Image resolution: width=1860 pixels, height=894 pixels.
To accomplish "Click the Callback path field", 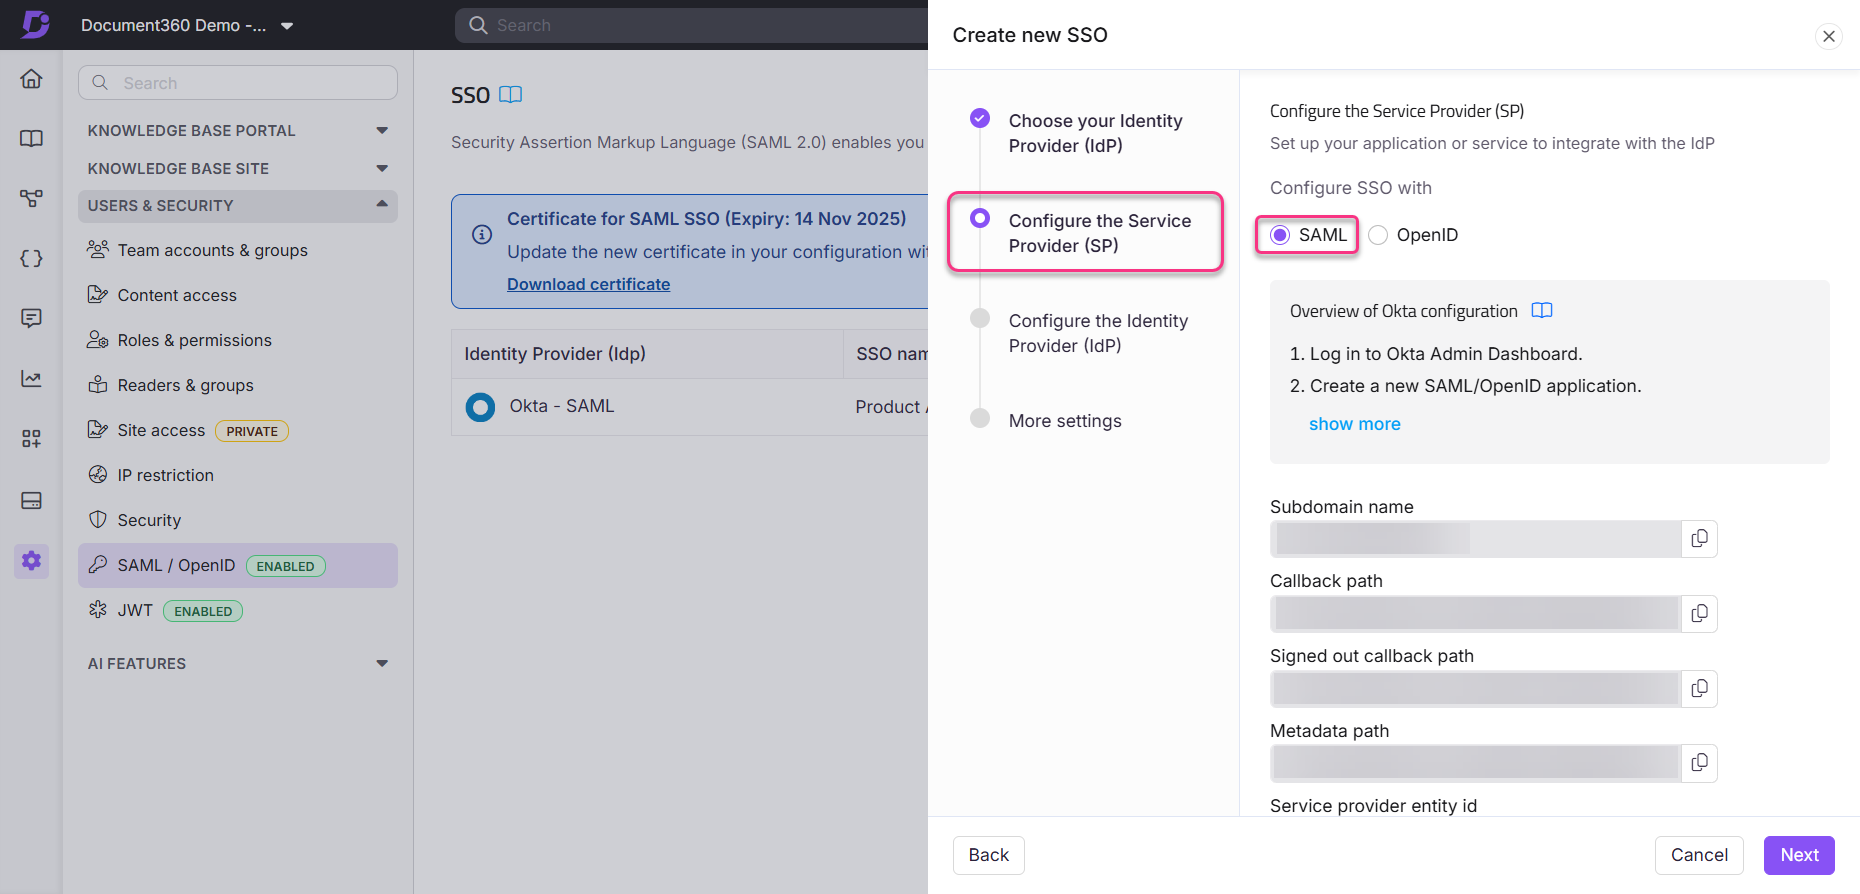I will (1476, 613).
